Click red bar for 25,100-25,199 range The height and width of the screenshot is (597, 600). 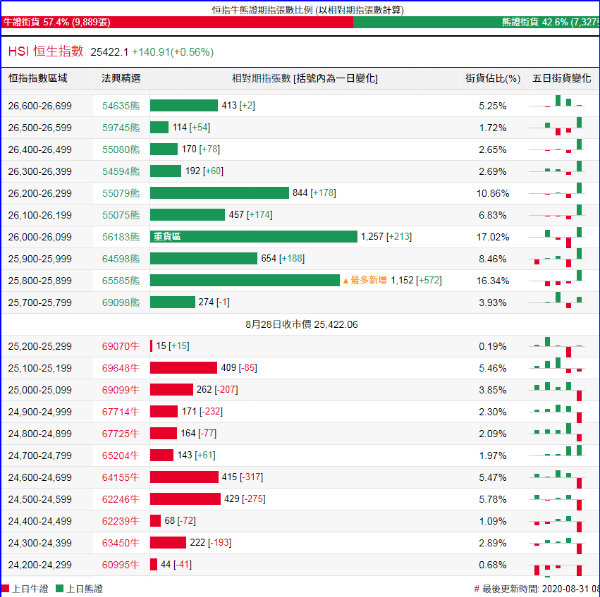[x=183, y=368]
